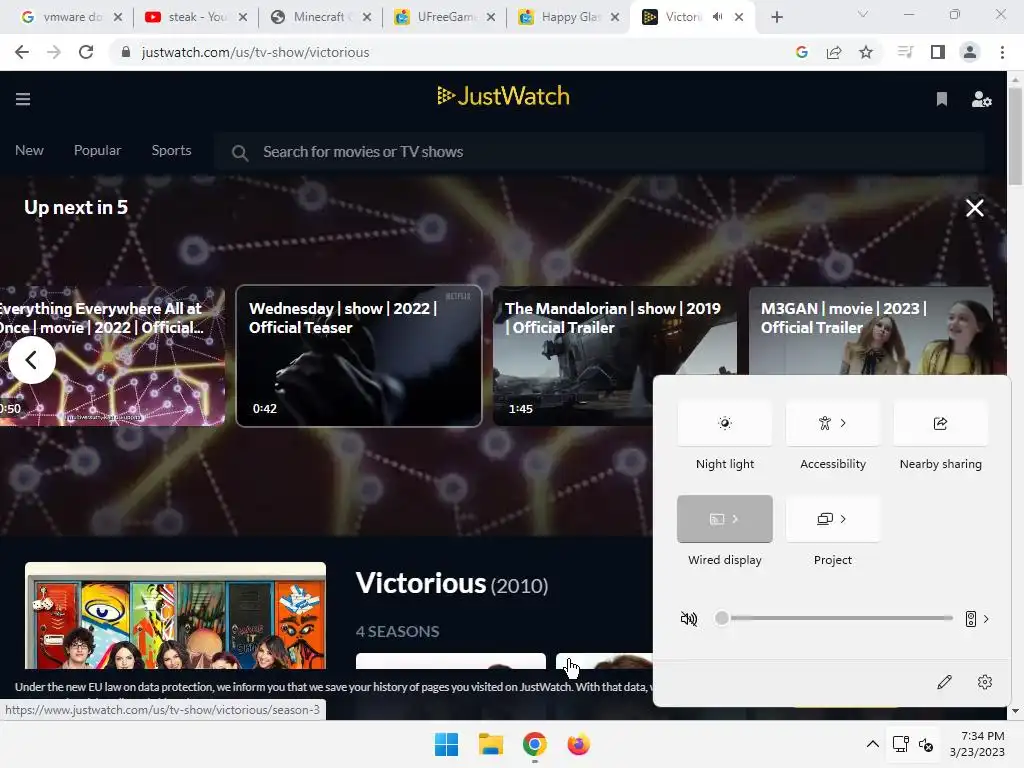This screenshot has height=768, width=1024.
Task: Close the steak YouTube tab
Action: 243,17
